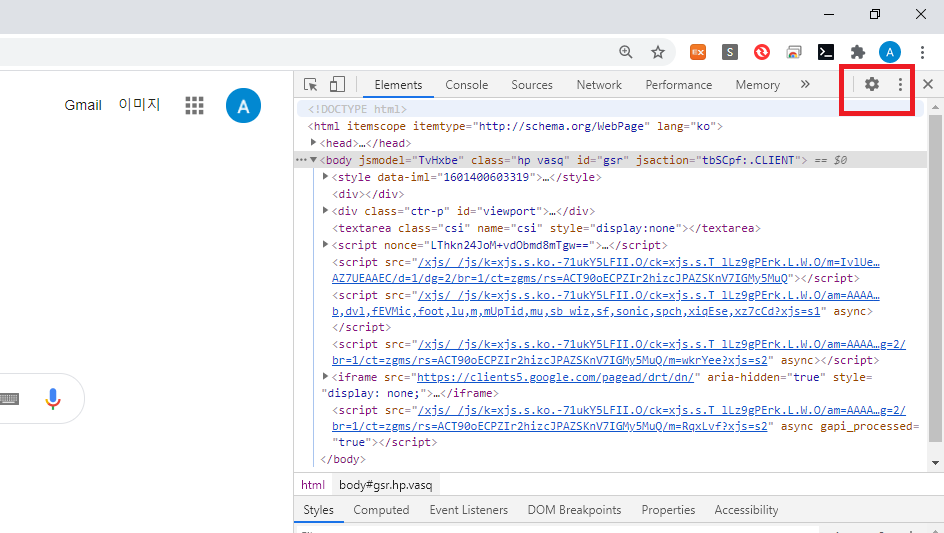Open the Google apps grid
Image resolution: width=944 pixels, height=533 pixels.
(x=194, y=105)
